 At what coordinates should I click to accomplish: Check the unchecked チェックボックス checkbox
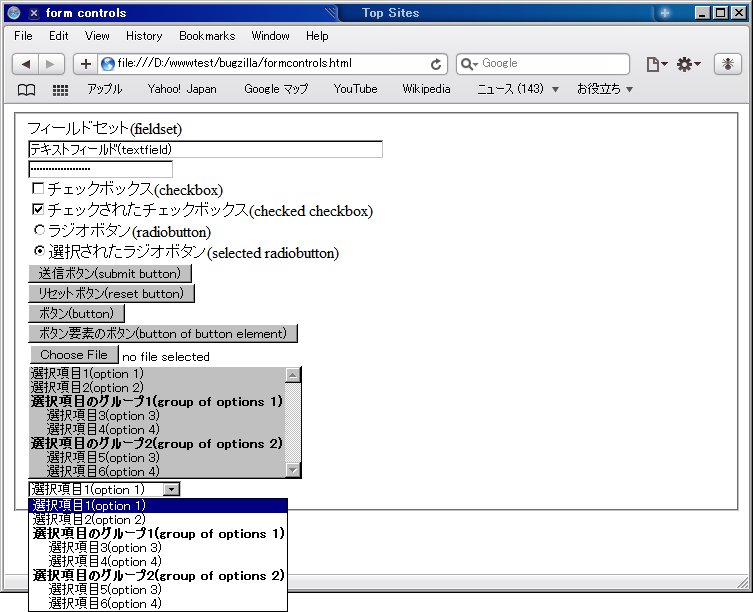(38, 188)
